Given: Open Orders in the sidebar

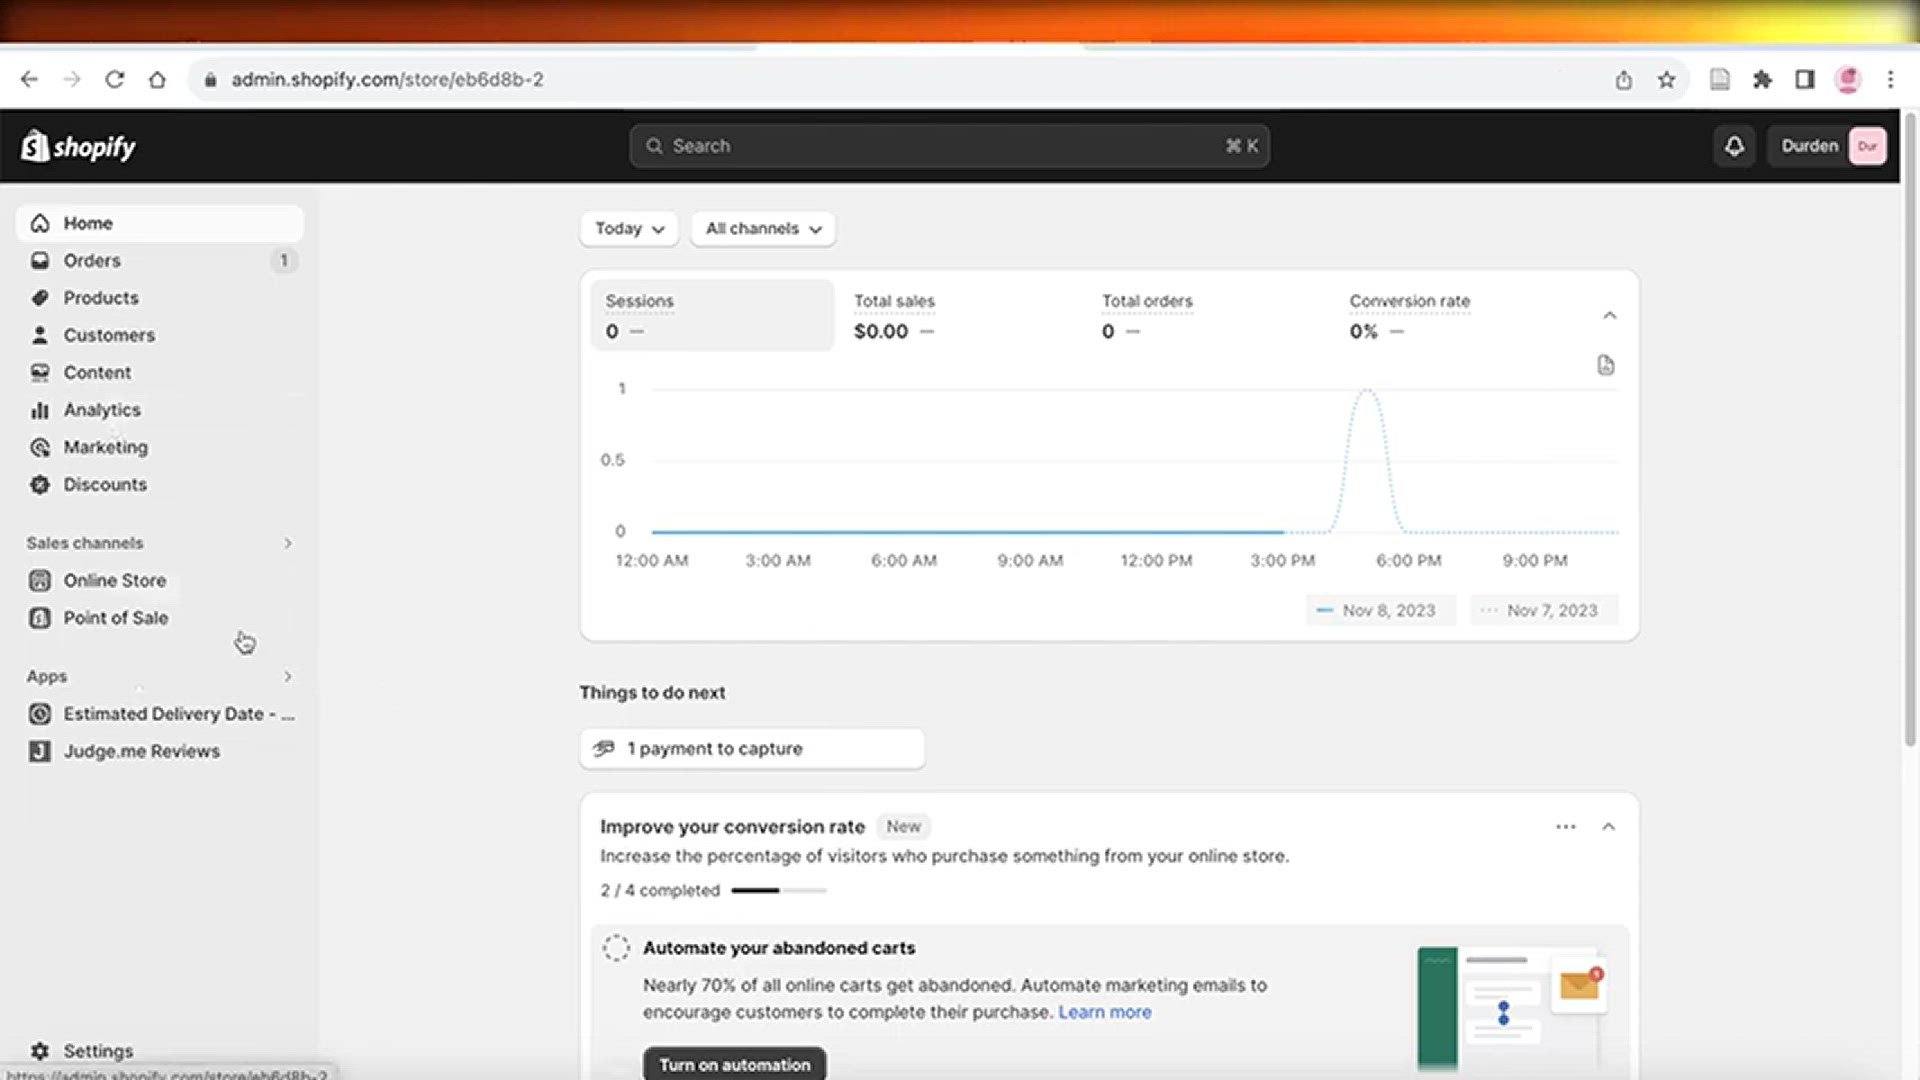Looking at the screenshot, I should 92,260.
